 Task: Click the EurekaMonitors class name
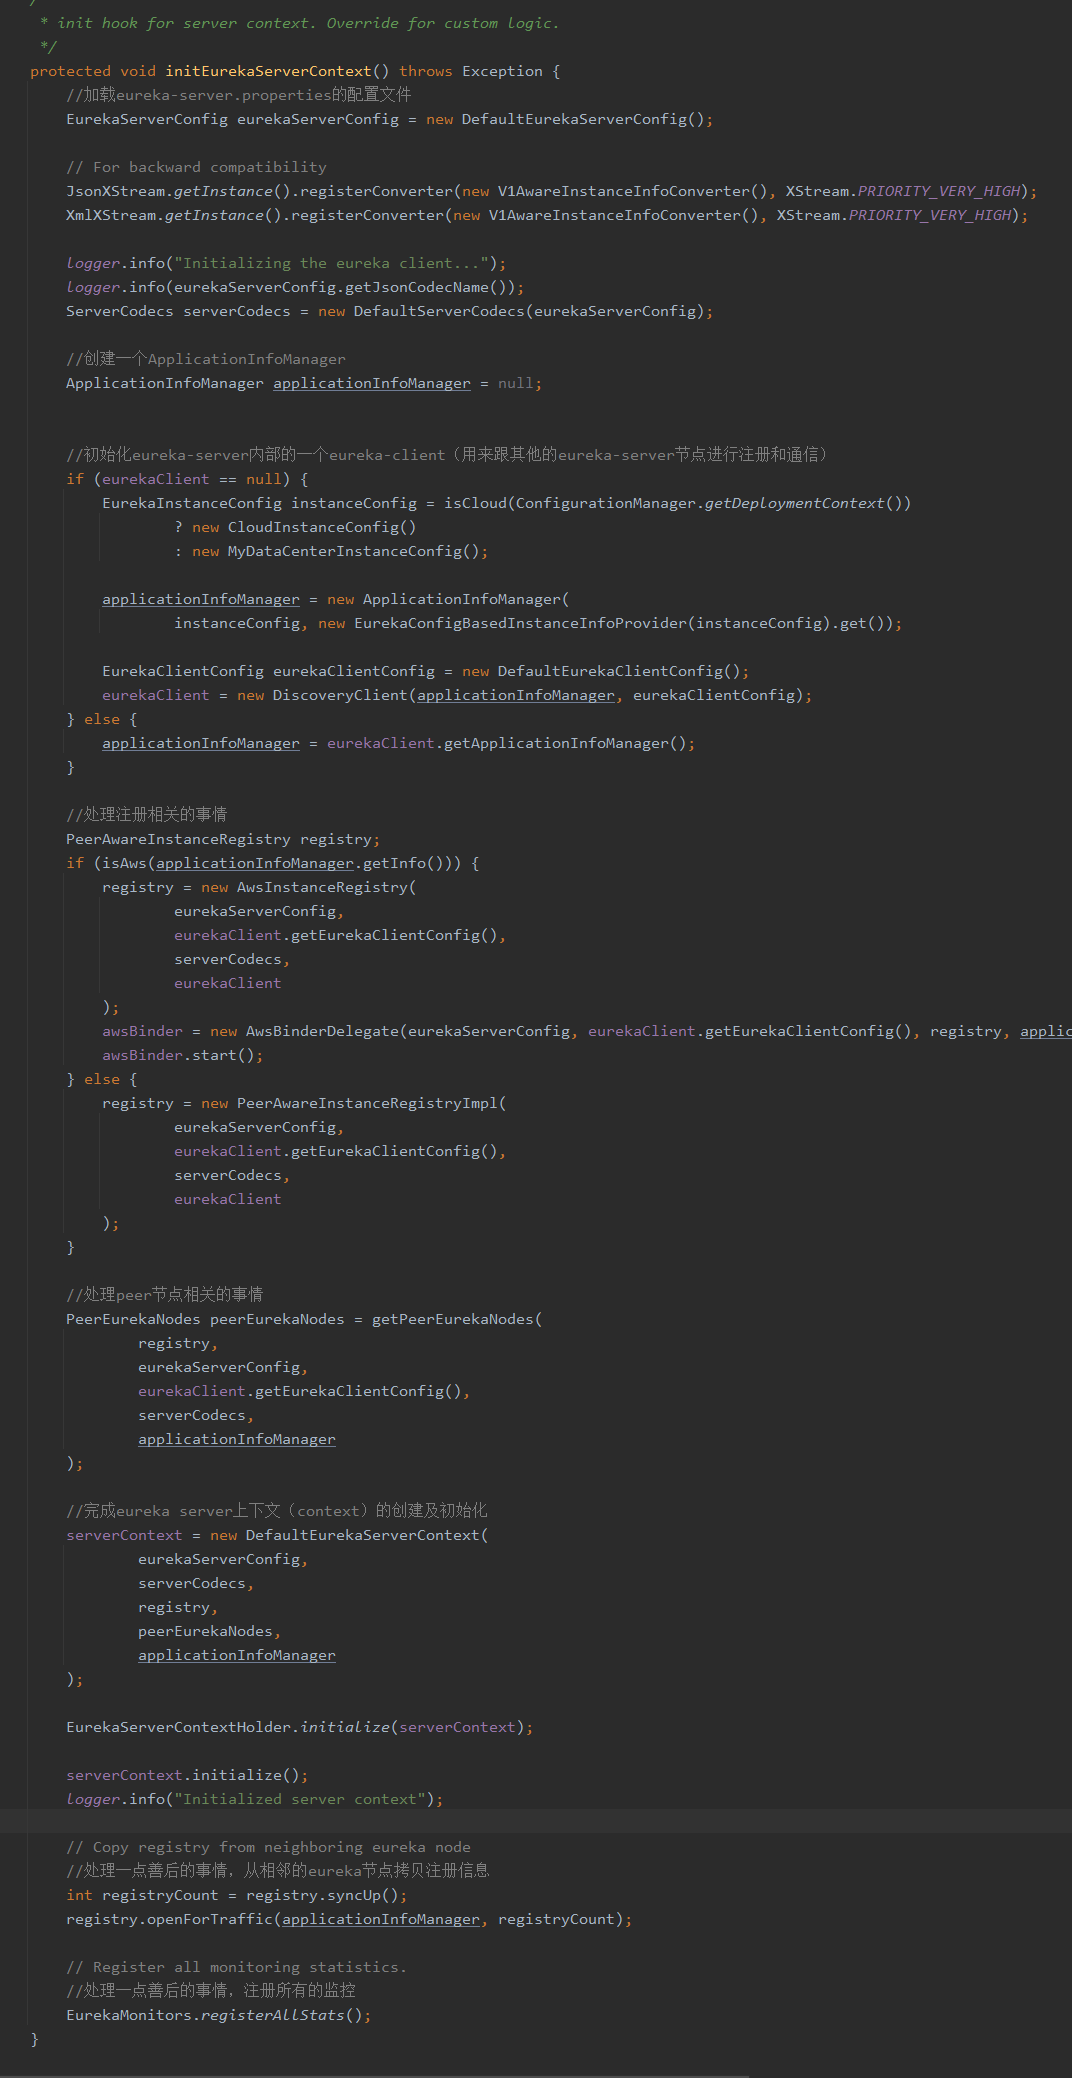click(x=129, y=2015)
